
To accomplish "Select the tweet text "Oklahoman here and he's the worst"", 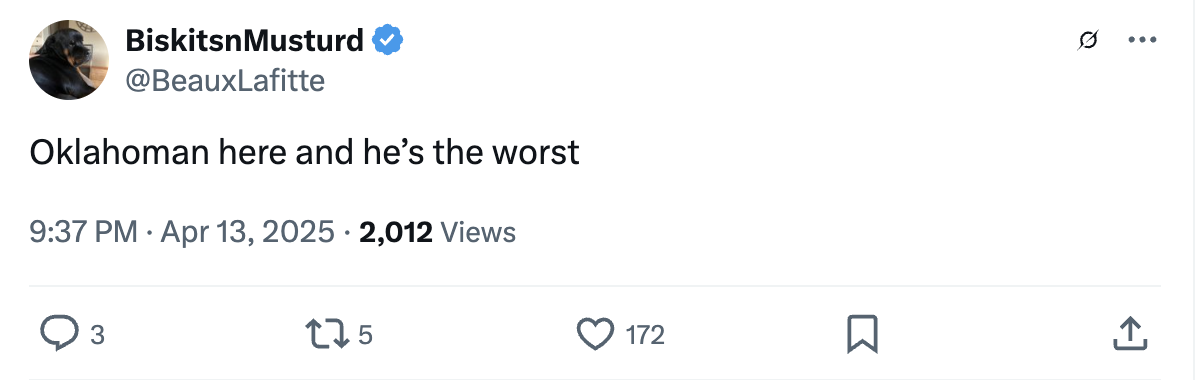I will [x=304, y=153].
